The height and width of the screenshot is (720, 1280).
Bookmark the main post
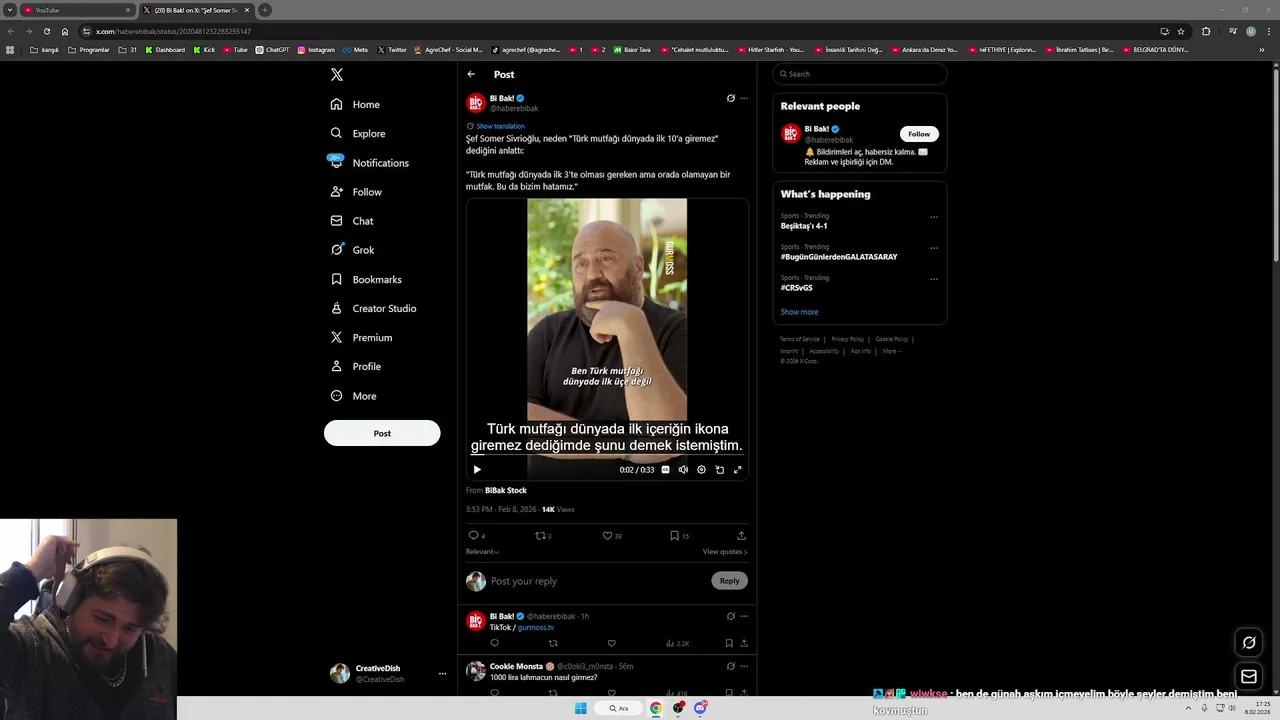coord(674,535)
